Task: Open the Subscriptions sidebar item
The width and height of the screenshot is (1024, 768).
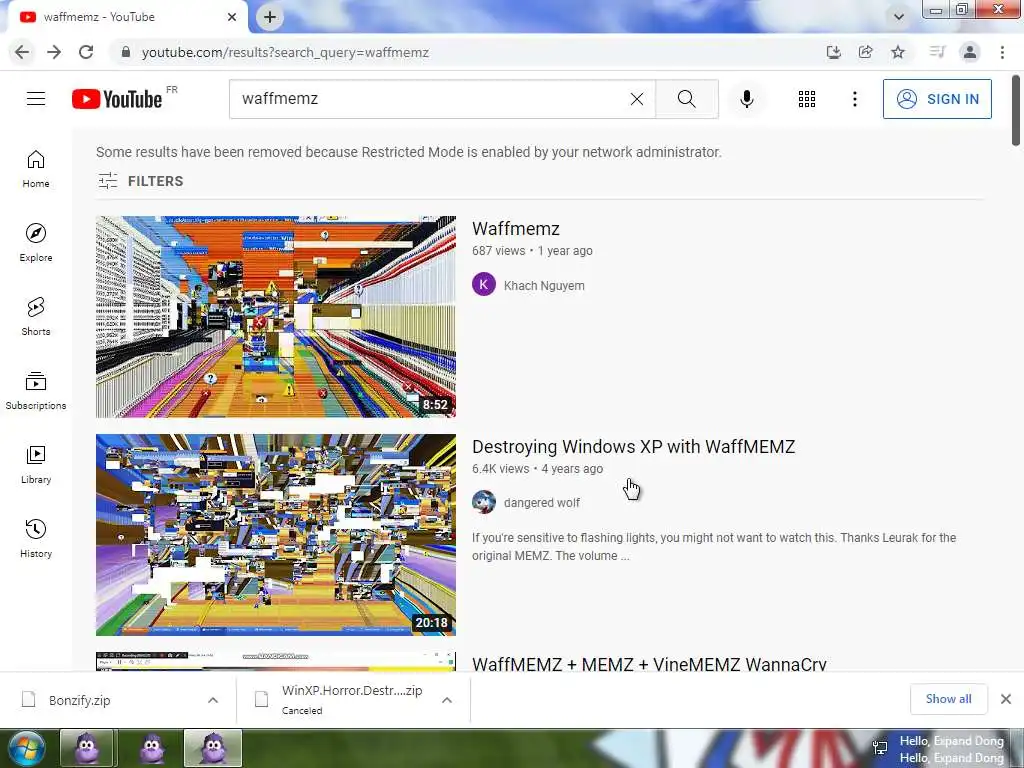Action: (x=36, y=391)
